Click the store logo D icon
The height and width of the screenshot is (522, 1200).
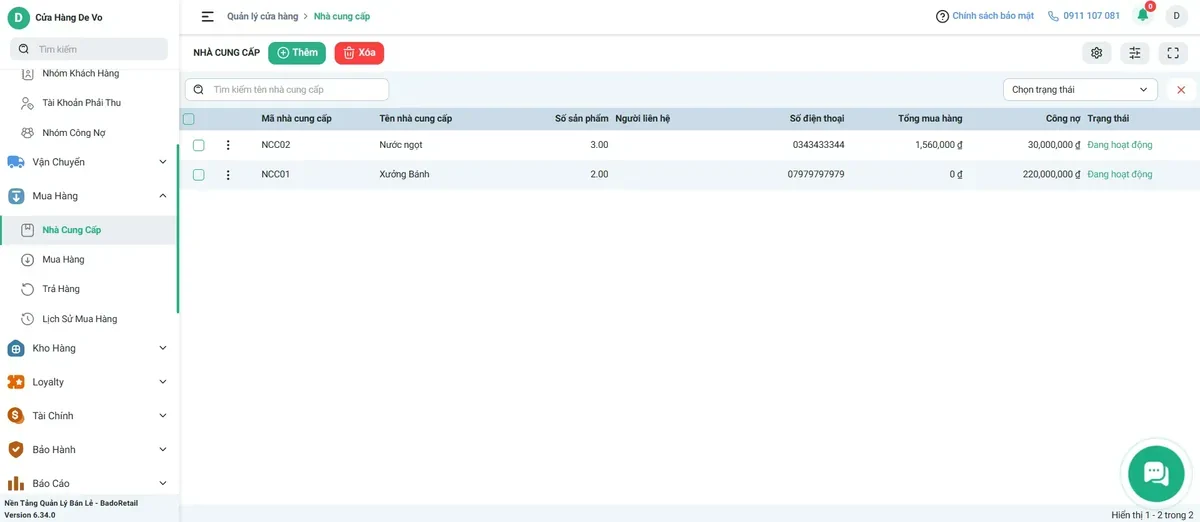click(x=18, y=18)
